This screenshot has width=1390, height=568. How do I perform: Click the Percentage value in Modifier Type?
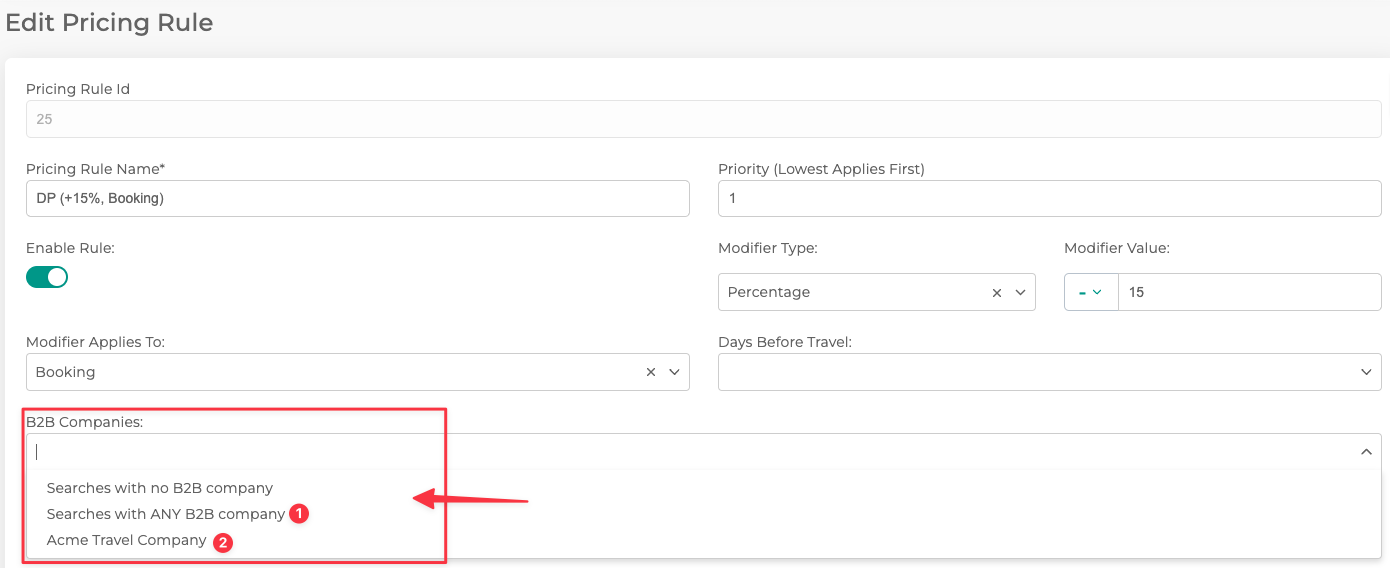(769, 293)
